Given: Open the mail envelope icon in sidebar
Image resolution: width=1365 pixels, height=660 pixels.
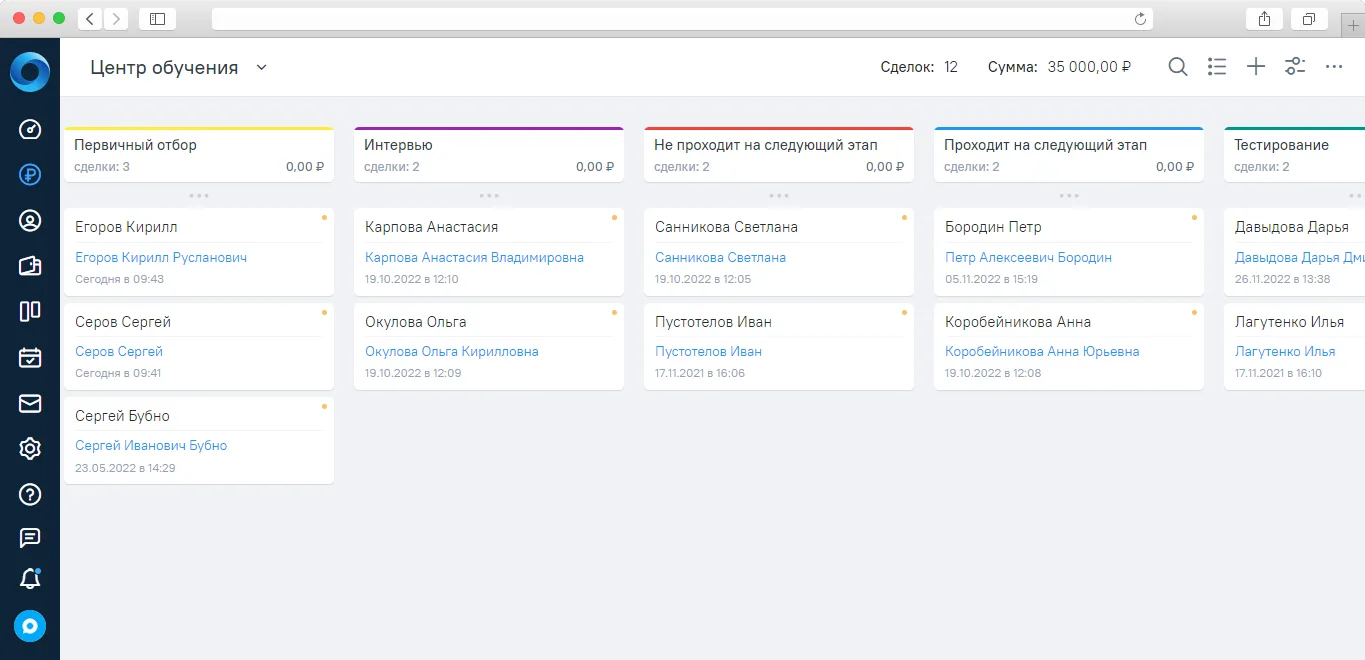Looking at the screenshot, I should [x=30, y=403].
